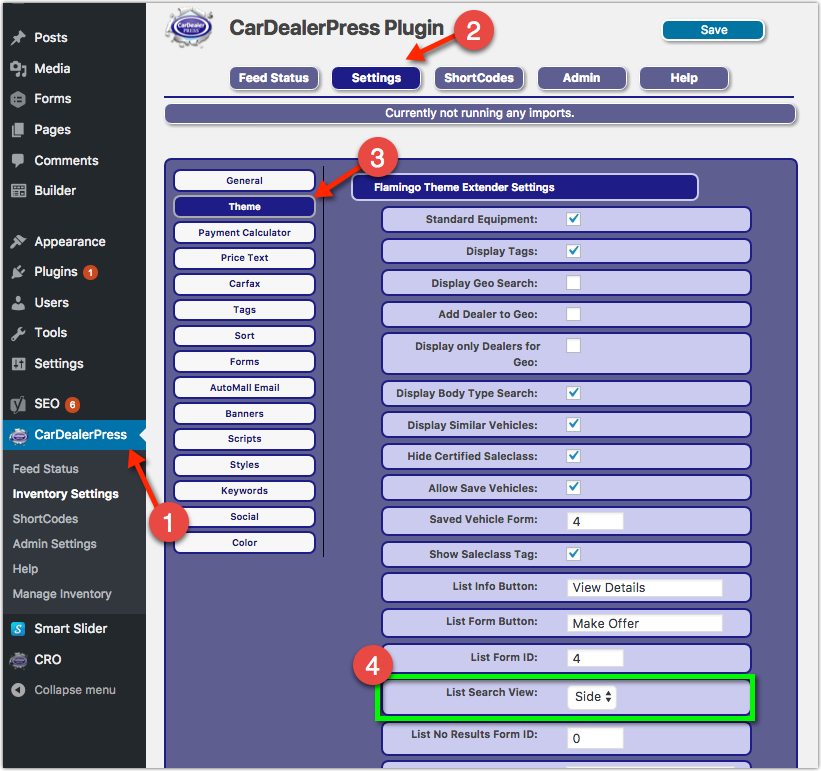Open the Scripts settings section
This screenshot has height=771, width=821.
click(245, 439)
